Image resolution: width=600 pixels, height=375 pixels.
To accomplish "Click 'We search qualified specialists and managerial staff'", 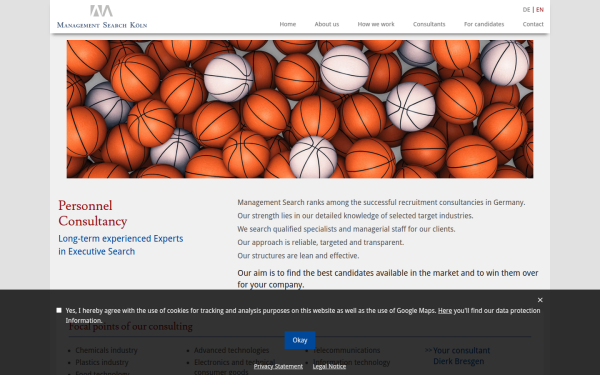I will pyautogui.click(x=346, y=229).
